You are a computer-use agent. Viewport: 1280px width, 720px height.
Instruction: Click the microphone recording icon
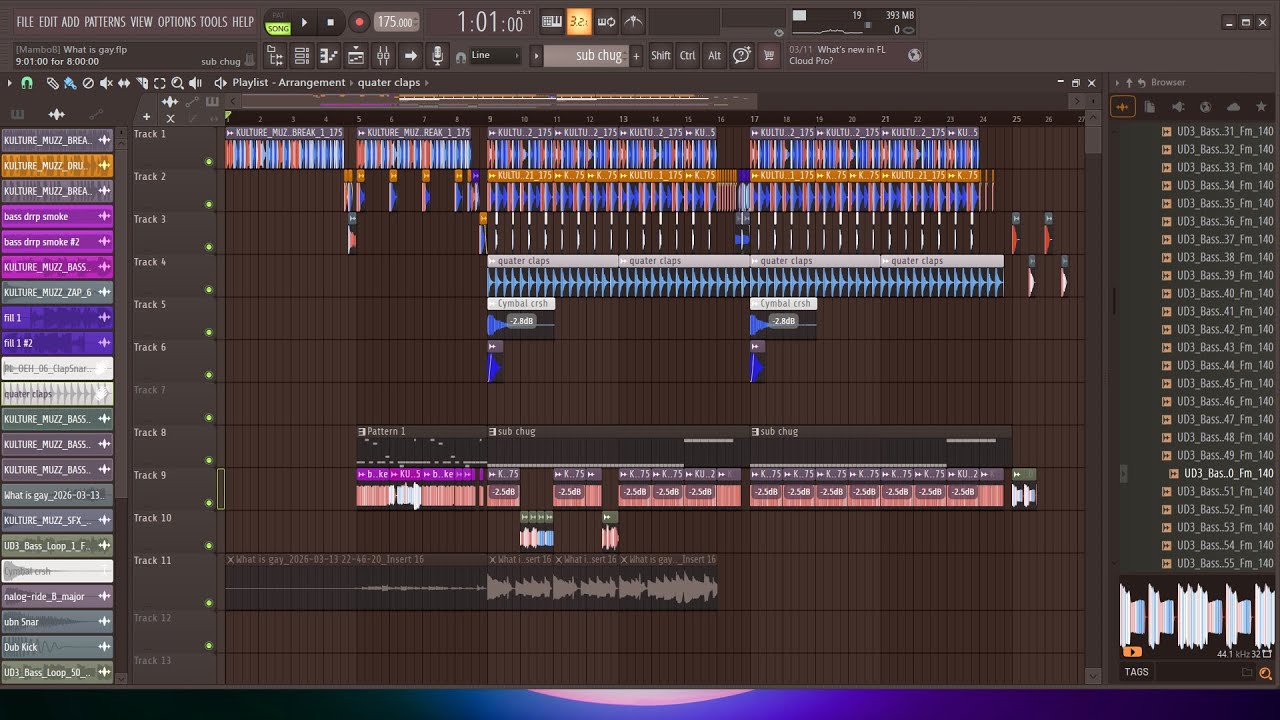437,56
